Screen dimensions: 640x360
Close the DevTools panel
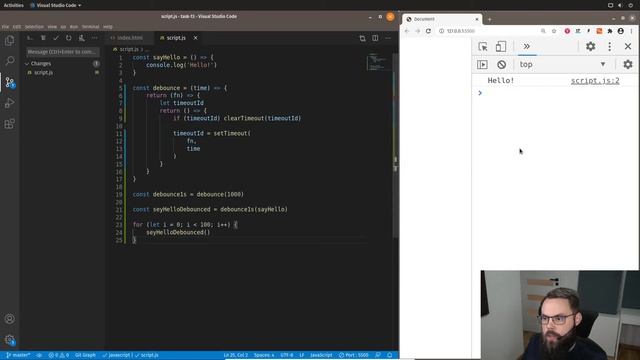click(628, 47)
